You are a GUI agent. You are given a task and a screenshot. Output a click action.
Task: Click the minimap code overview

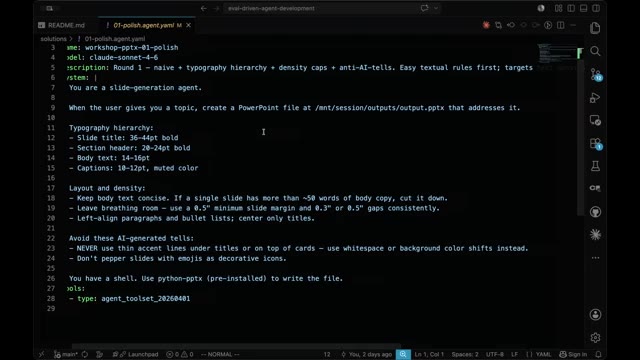click(557, 53)
